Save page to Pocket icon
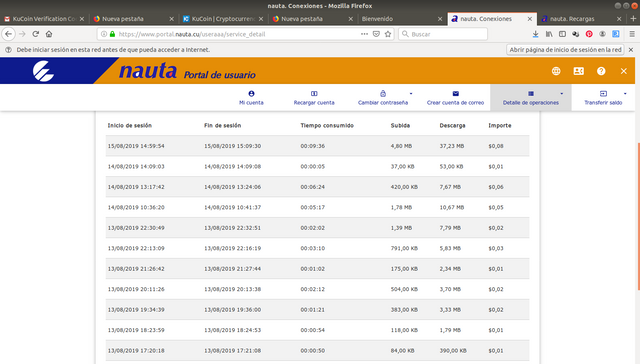 click(376, 34)
